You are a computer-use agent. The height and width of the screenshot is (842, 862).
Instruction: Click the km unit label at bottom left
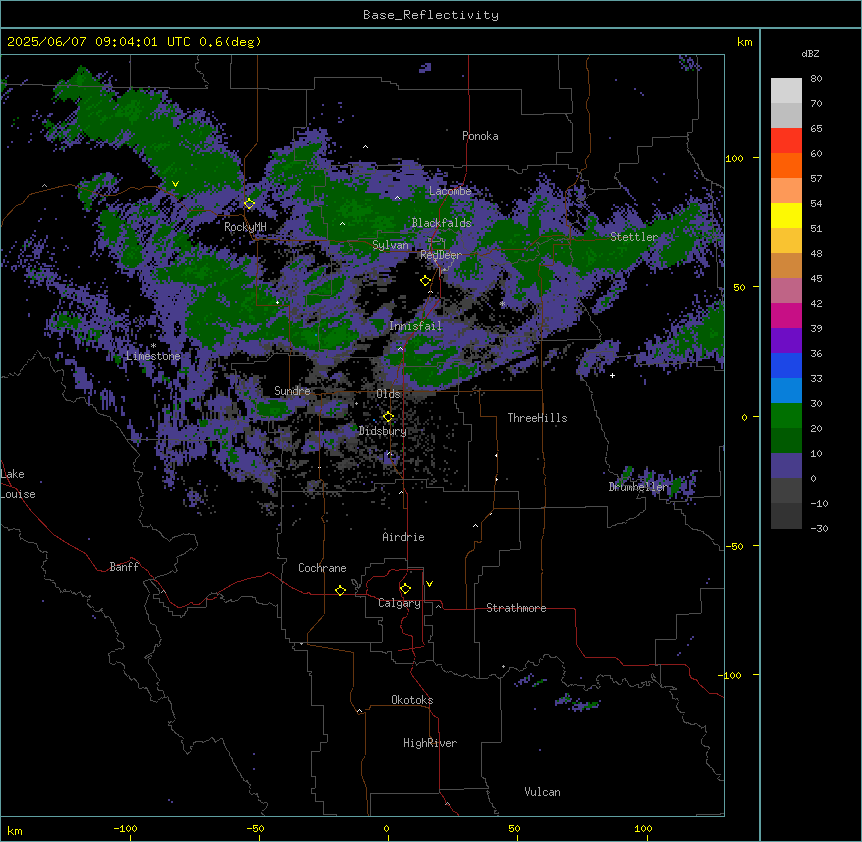(15, 830)
